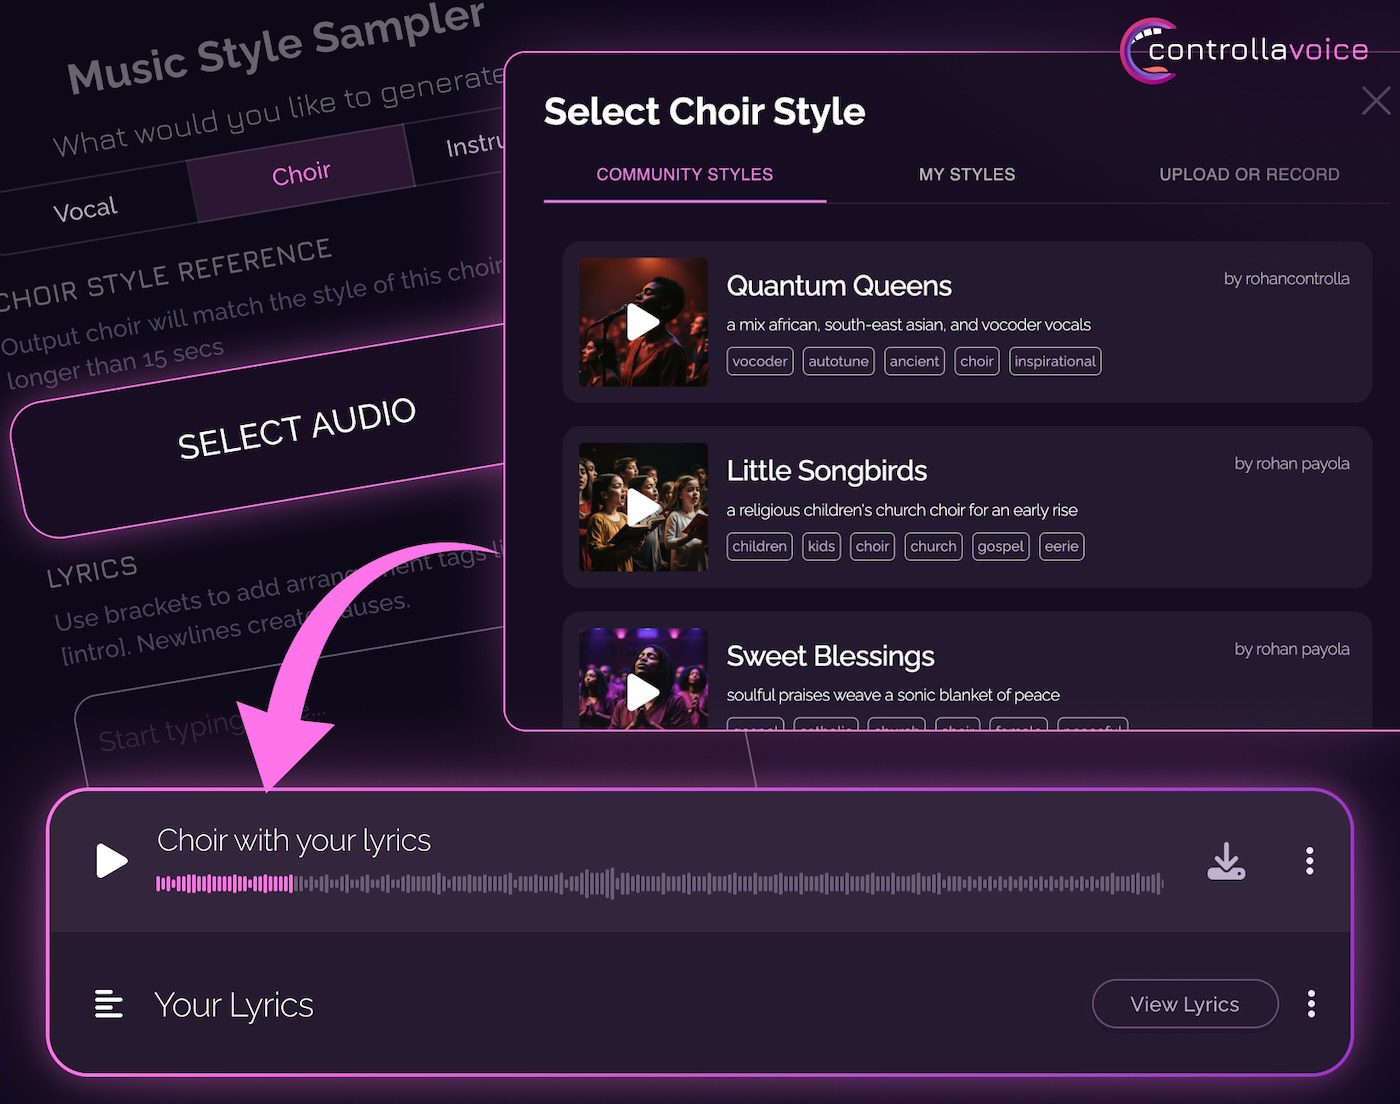Select the gospel tag on Little Songbirds

tap(1000, 547)
